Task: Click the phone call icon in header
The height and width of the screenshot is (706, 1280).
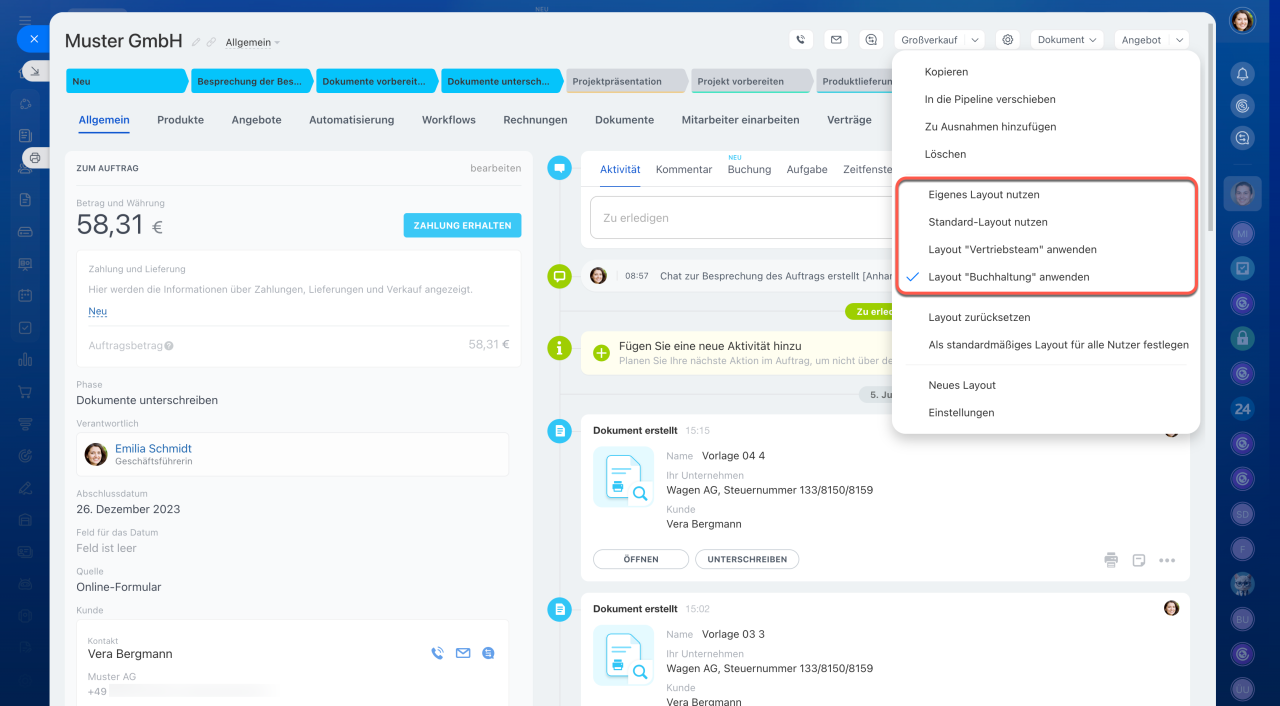Action: click(800, 40)
